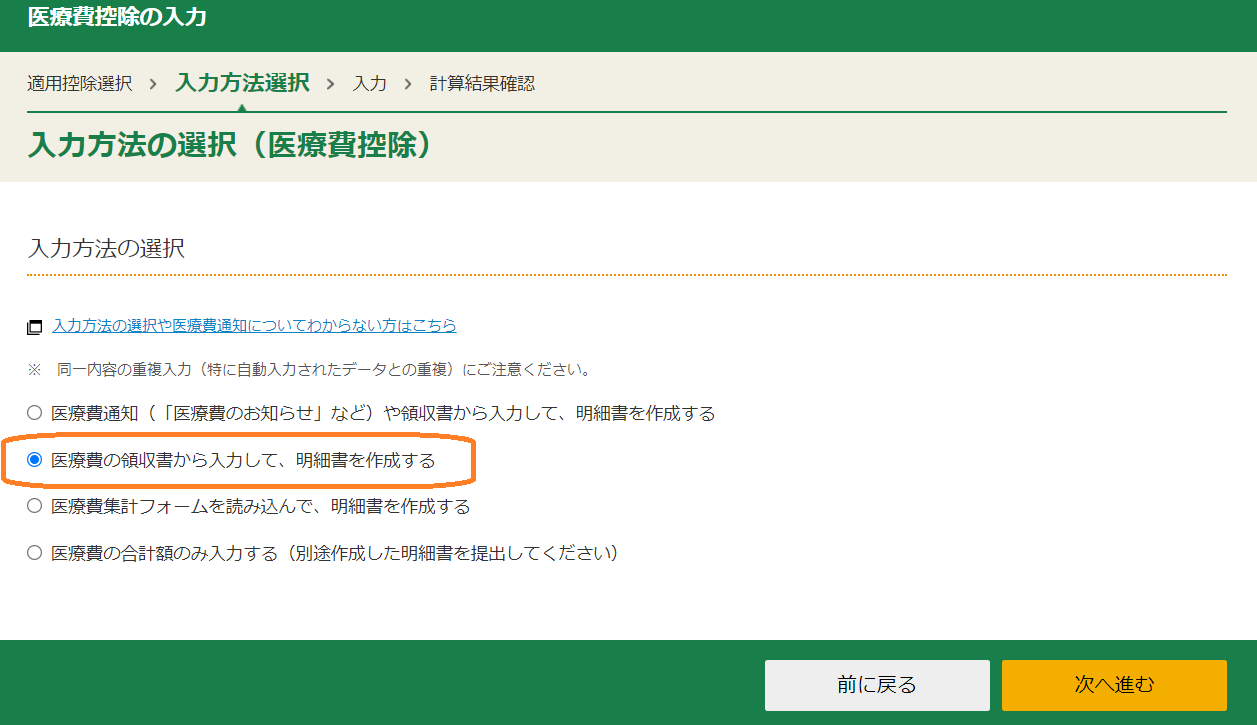Click the chevron arrow after 入力方法選択
This screenshot has height=725, width=1257.
click(x=331, y=84)
